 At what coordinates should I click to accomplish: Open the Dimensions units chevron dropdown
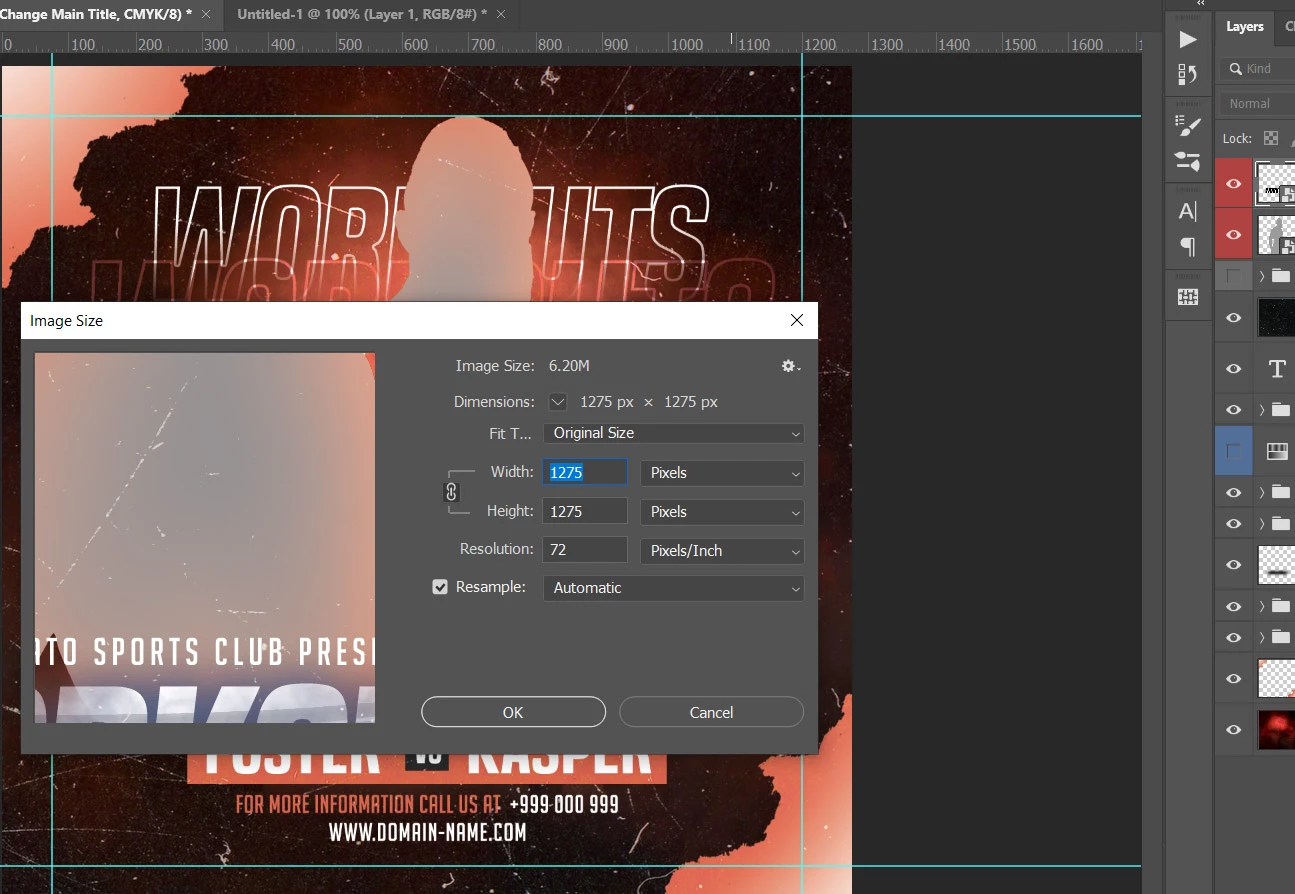558,402
